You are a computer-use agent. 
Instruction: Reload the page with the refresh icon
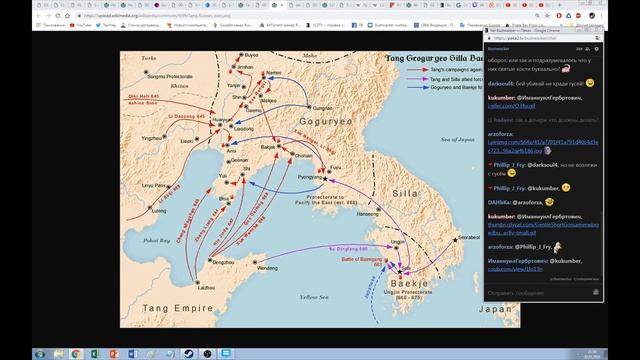tap(58, 16)
